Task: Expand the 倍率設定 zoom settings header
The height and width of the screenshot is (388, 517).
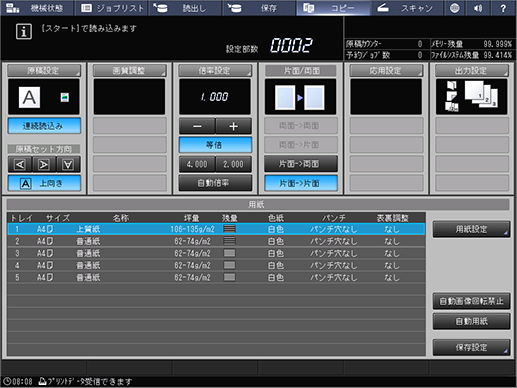Action: pyautogui.click(x=215, y=71)
